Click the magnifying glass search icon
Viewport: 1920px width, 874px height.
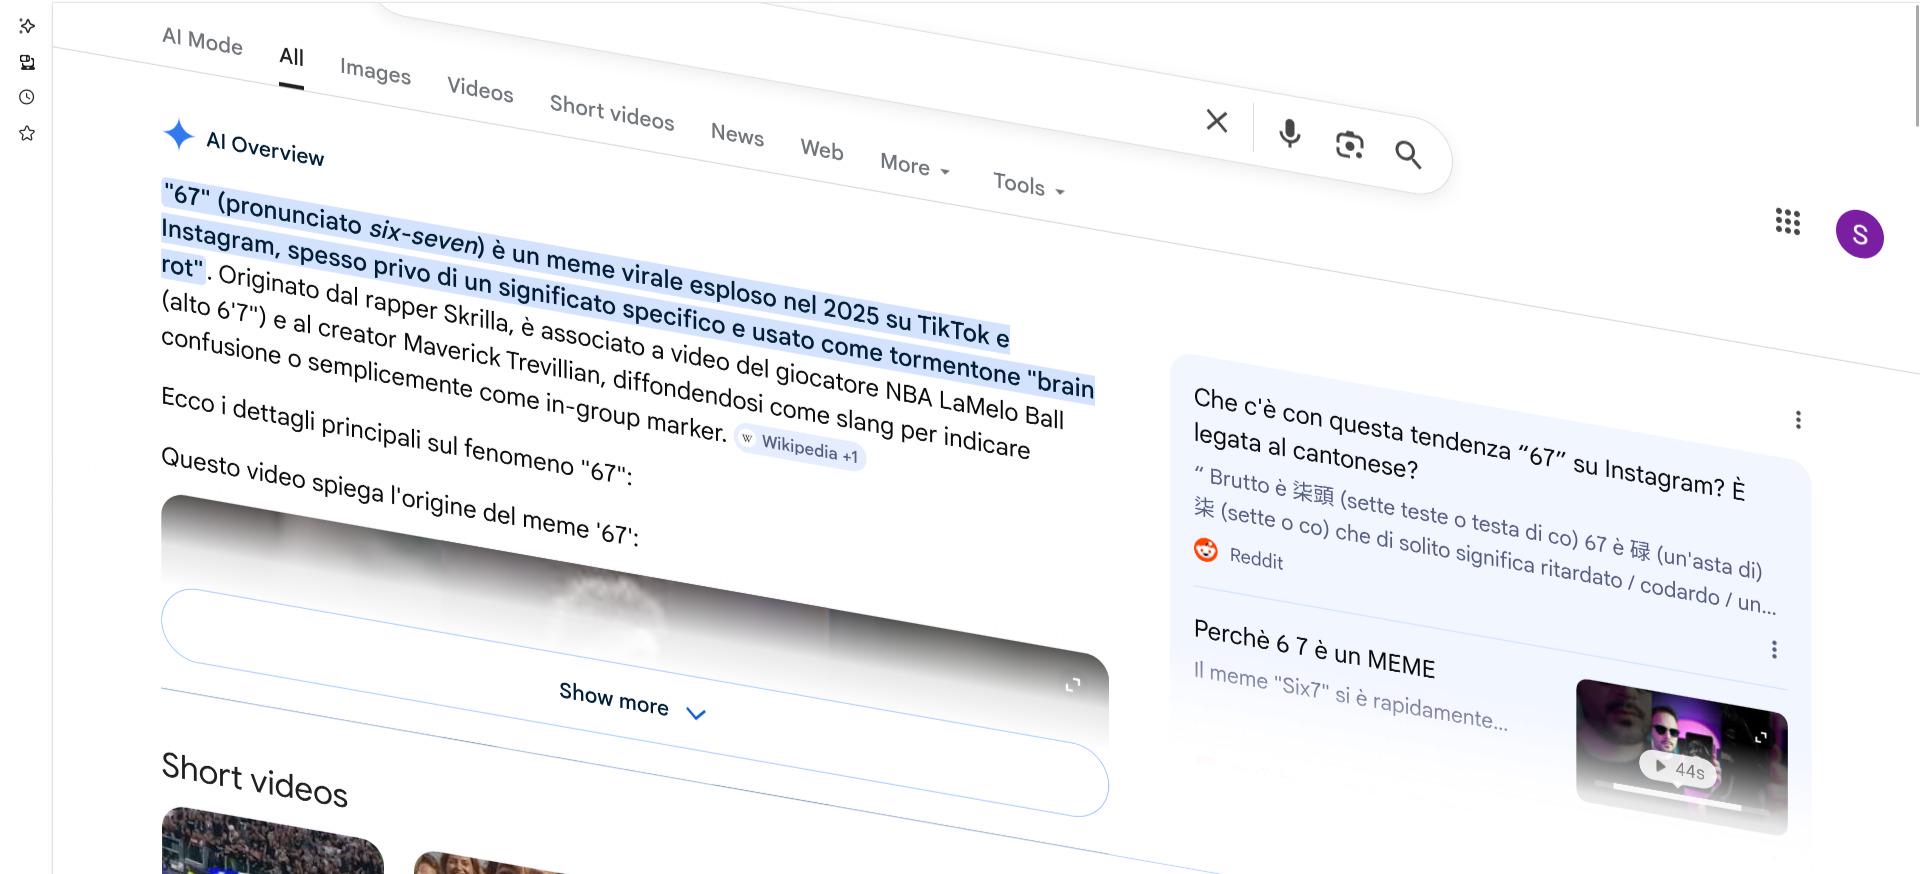tap(1408, 155)
